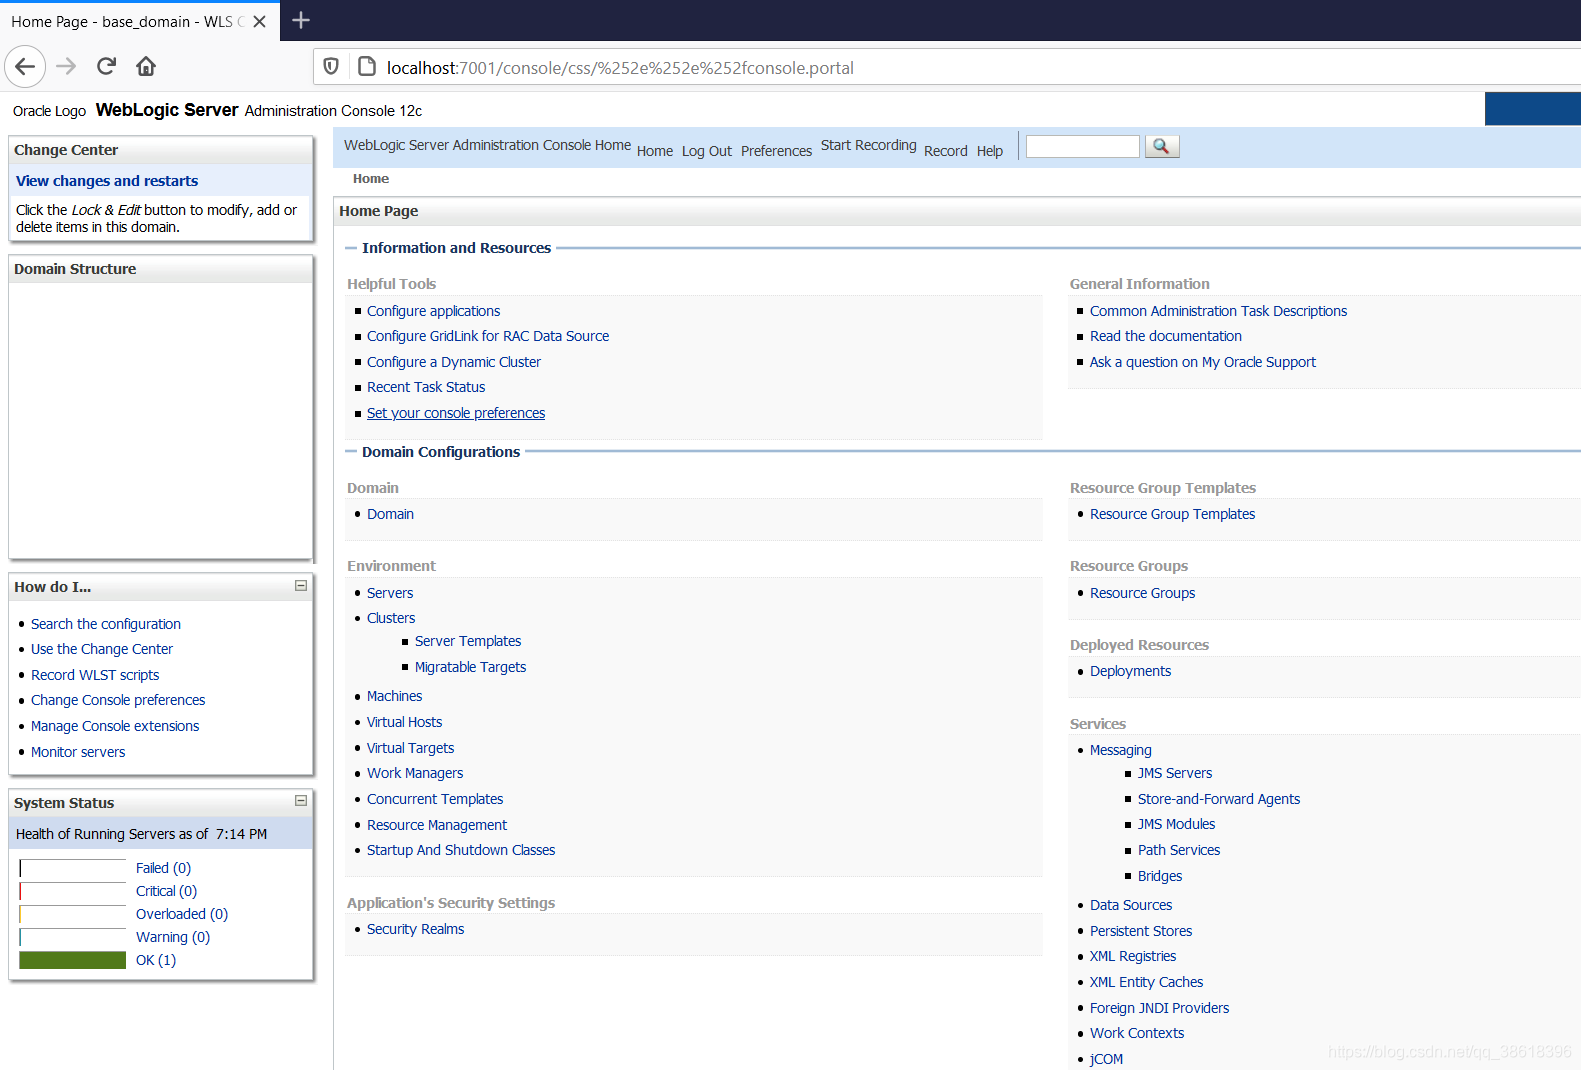Open the Persistent Stores link
This screenshot has height=1070, width=1581.
(x=1141, y=931)
